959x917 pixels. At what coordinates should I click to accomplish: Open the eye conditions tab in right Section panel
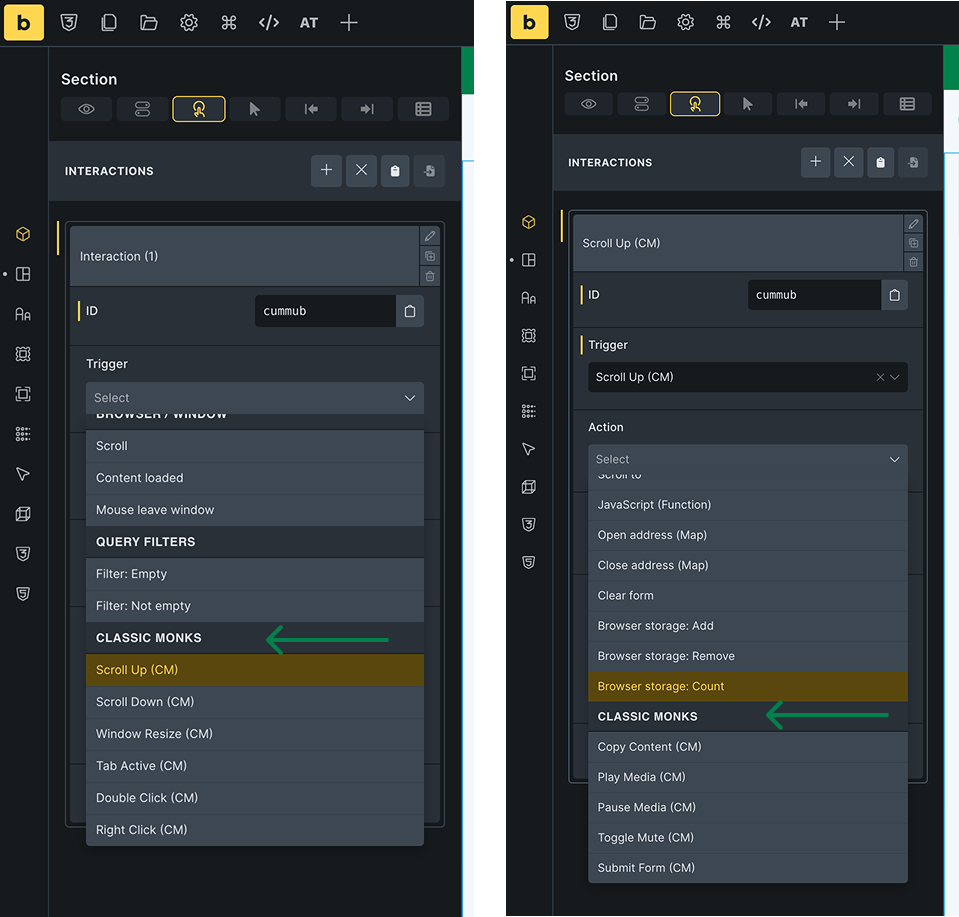coord(588,104)
